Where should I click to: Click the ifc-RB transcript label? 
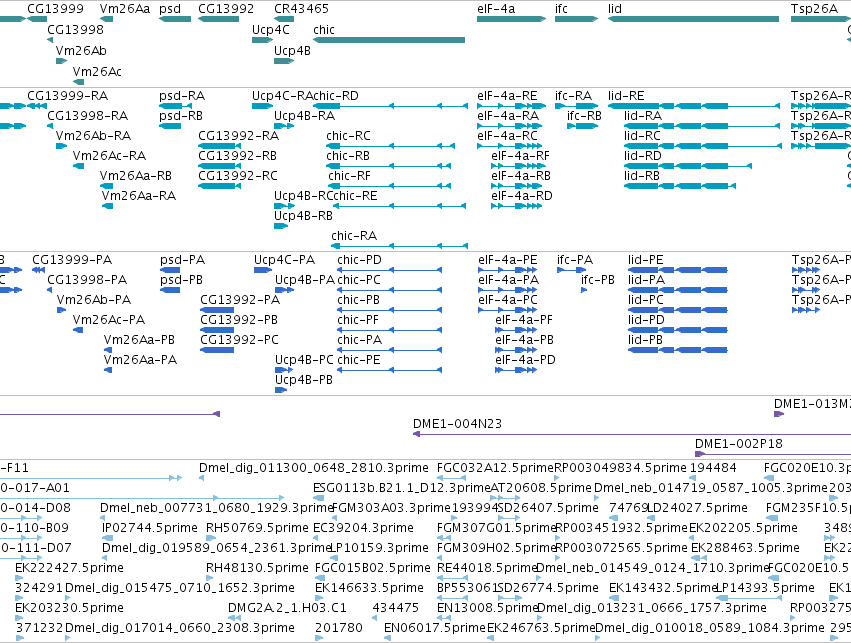click(x=585, y=116)
